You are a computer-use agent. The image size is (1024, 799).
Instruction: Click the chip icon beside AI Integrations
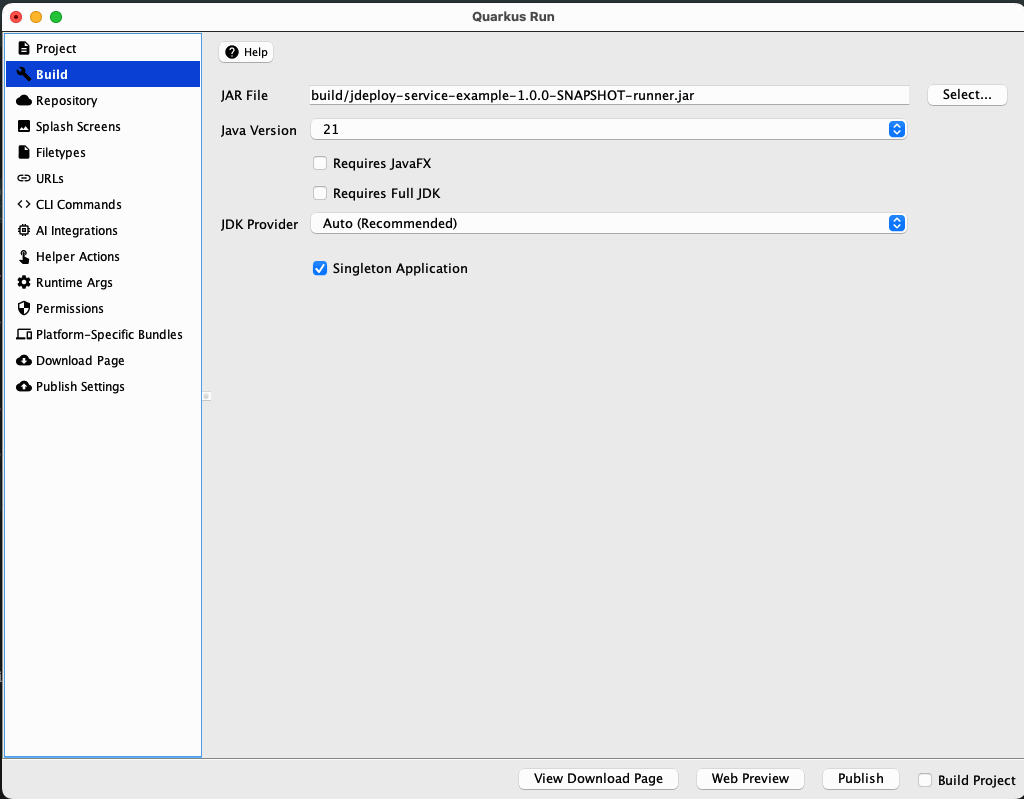tap(25, 230)
